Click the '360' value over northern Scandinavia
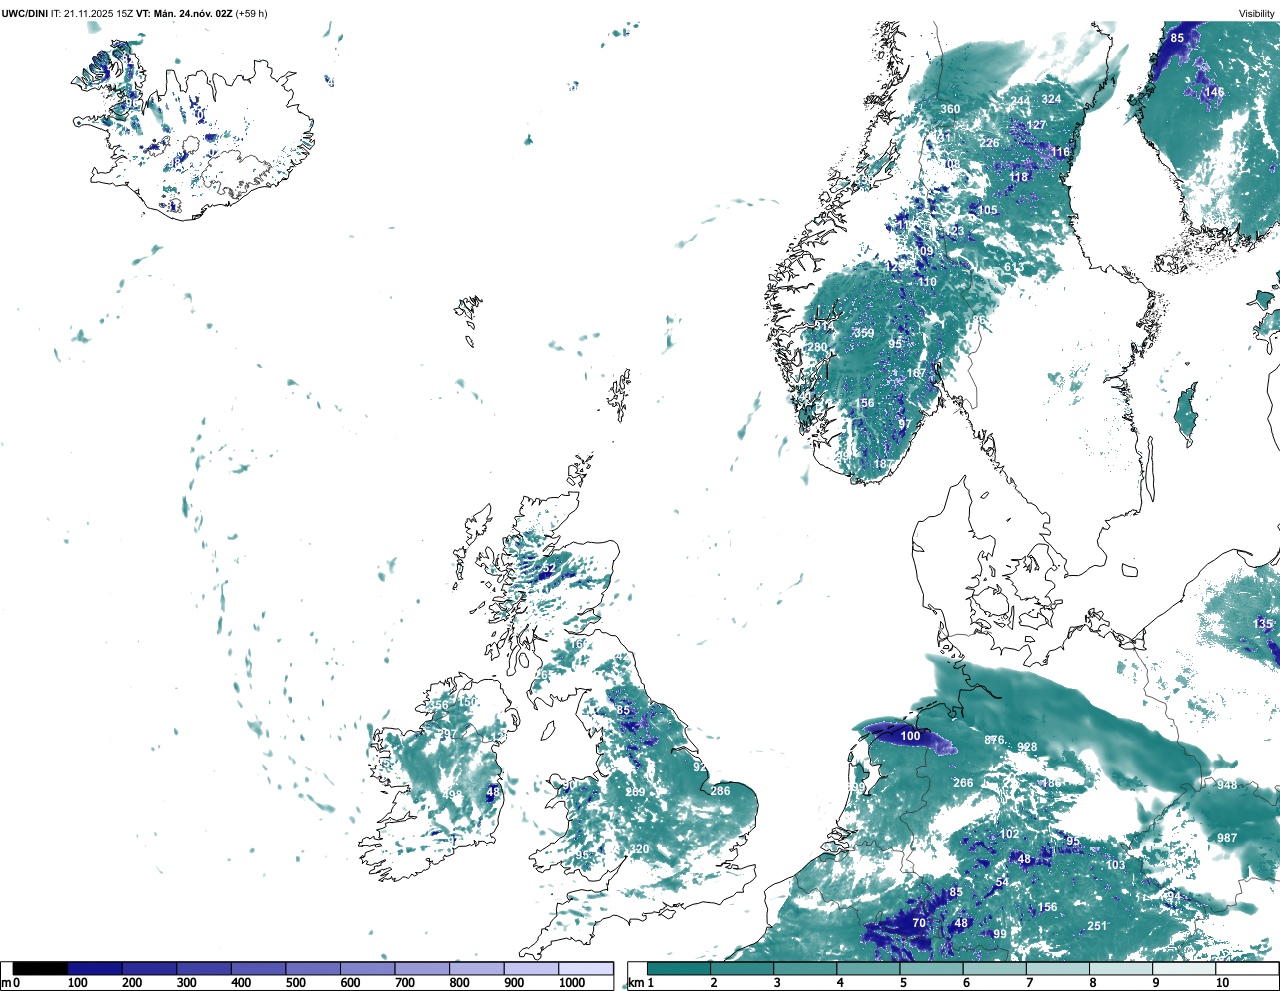 [x=950, y=109]
